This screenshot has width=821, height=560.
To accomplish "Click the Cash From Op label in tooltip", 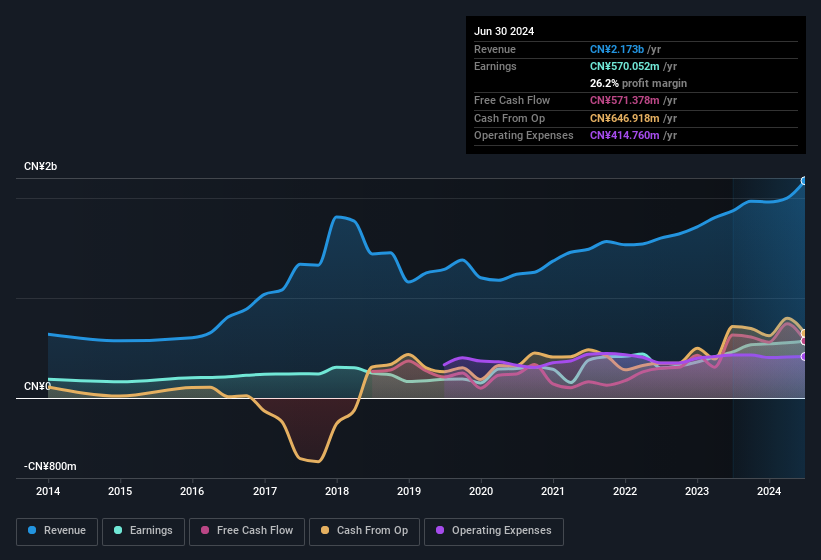I will pos(509,118).
